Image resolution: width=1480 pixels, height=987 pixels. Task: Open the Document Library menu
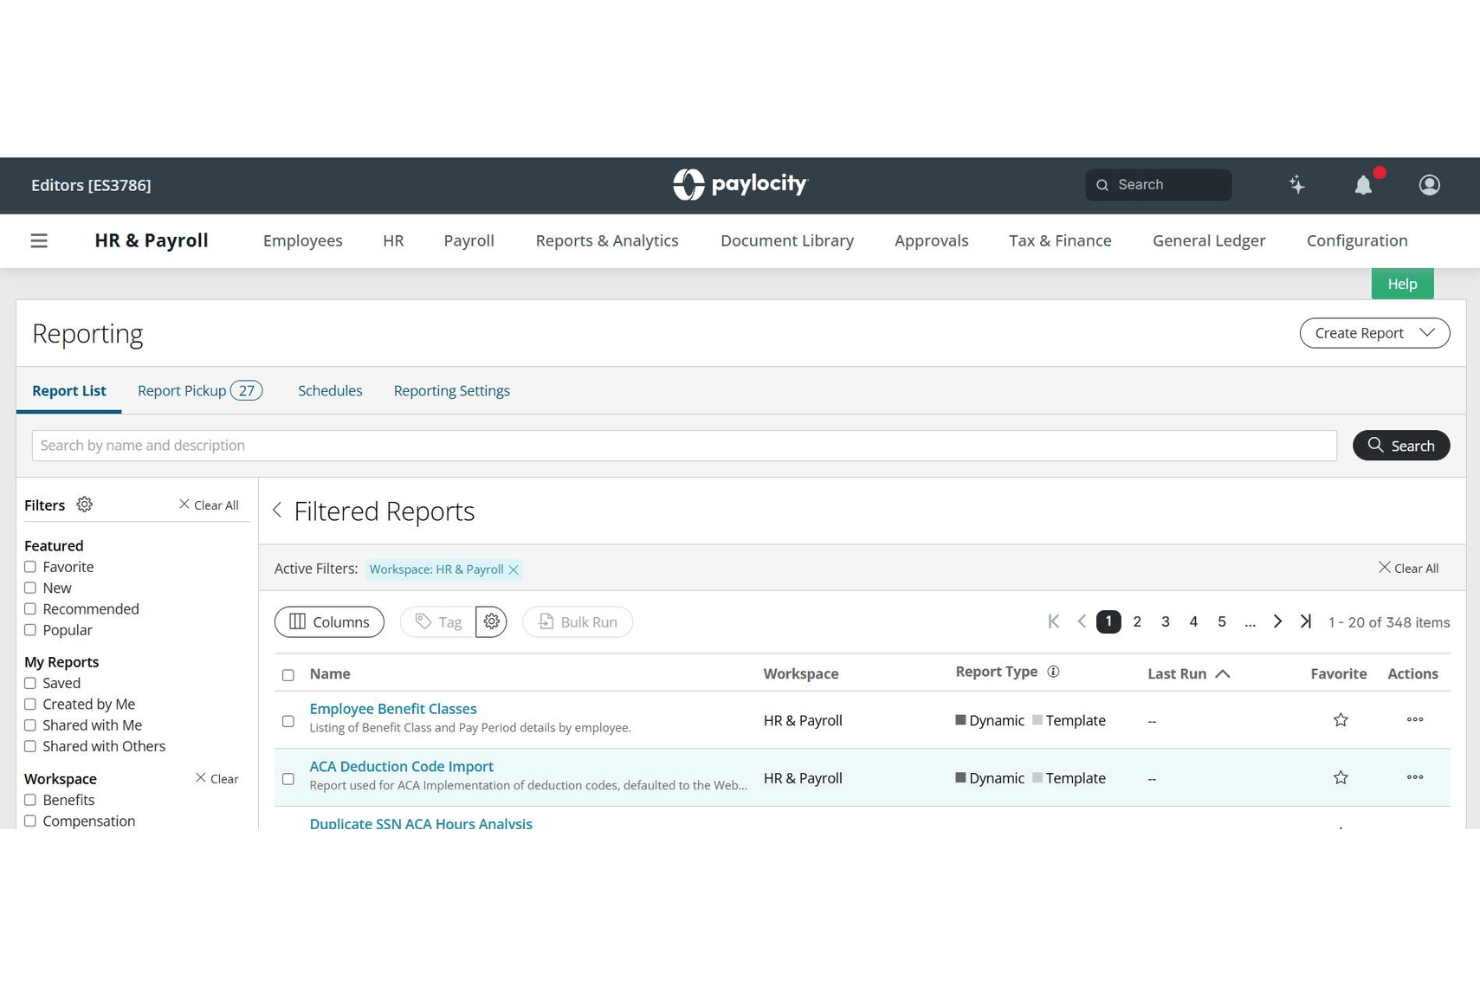(x=787, y=241)
